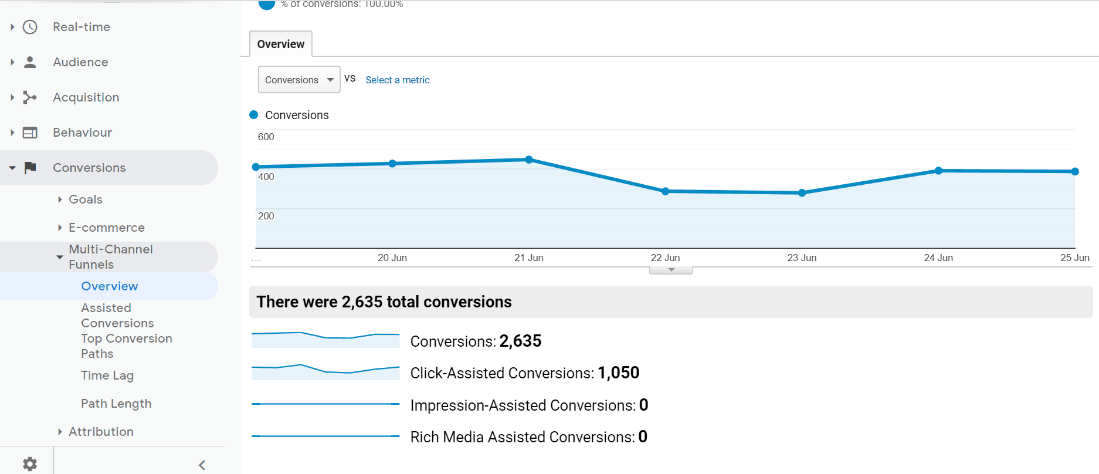Open Behaviour reports menu item
The image size is (1099, 474).
(x=83, y=133)
